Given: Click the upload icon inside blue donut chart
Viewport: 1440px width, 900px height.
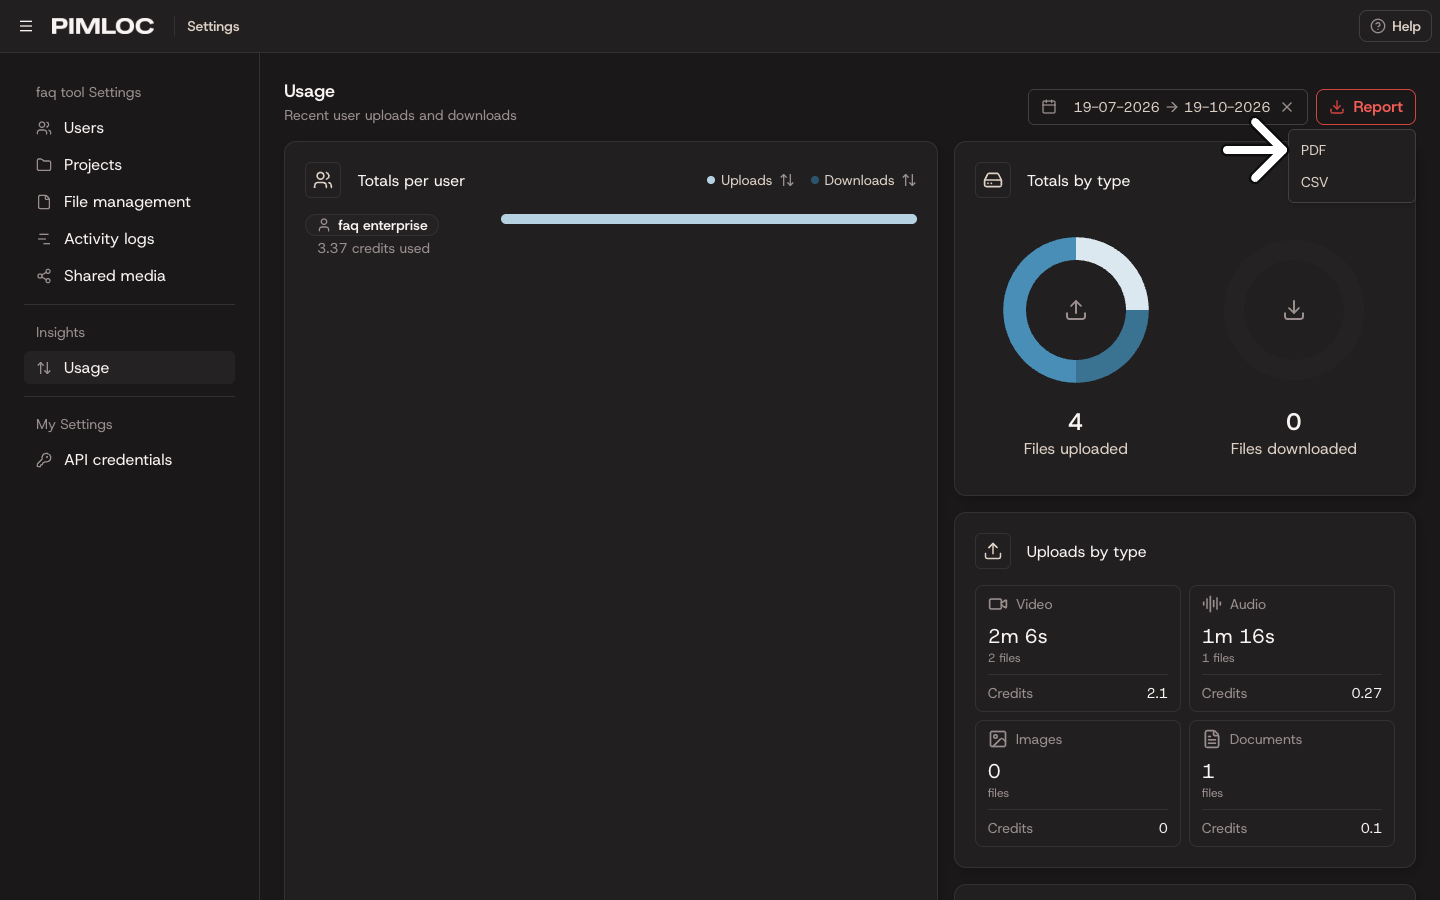Looking at the screenshot, I should coord(1076,310).
